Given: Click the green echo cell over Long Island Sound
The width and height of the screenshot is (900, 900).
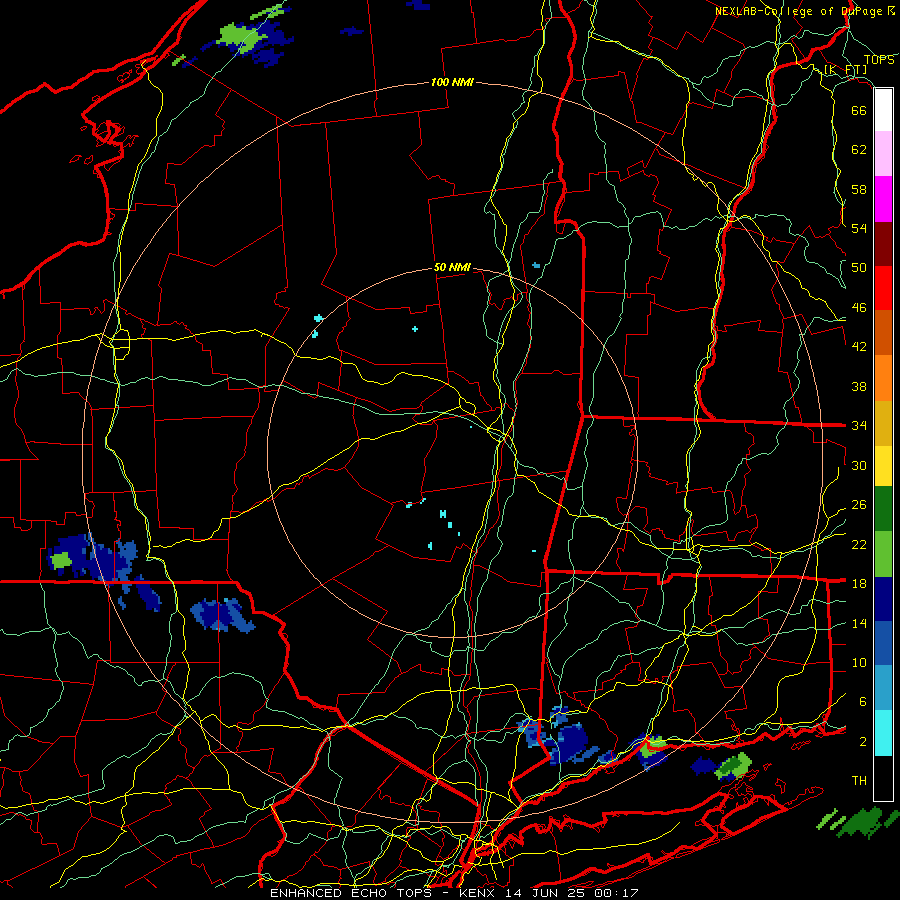Looking at the screenshot, I should [734, 766].
